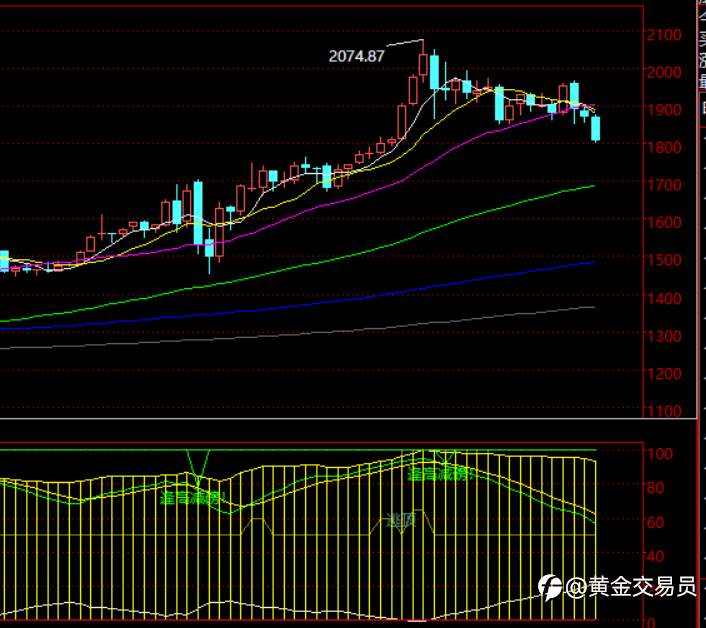Screen dimensions: 706x628
Task: Select the peak candlestick marked 2074.87
Action: 423,63
